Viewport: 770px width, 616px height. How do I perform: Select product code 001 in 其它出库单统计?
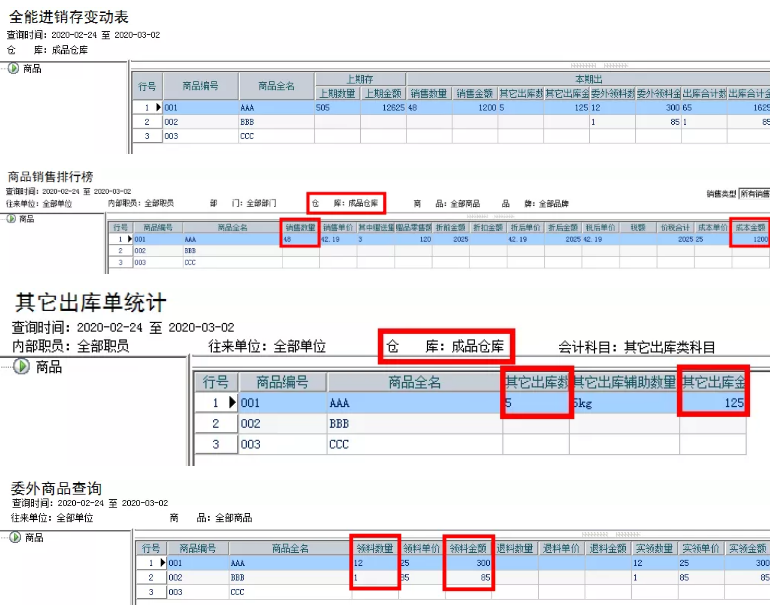[x=282, y=403]
